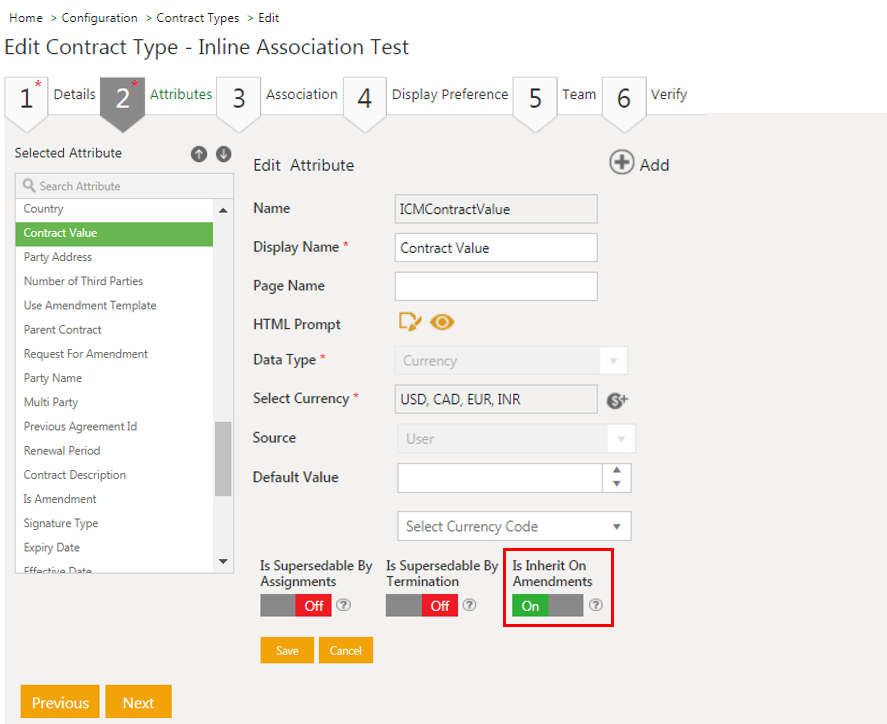Open help icon for Is Inherit On Amendments
This screenshot has width=887, height=724.
596,605
